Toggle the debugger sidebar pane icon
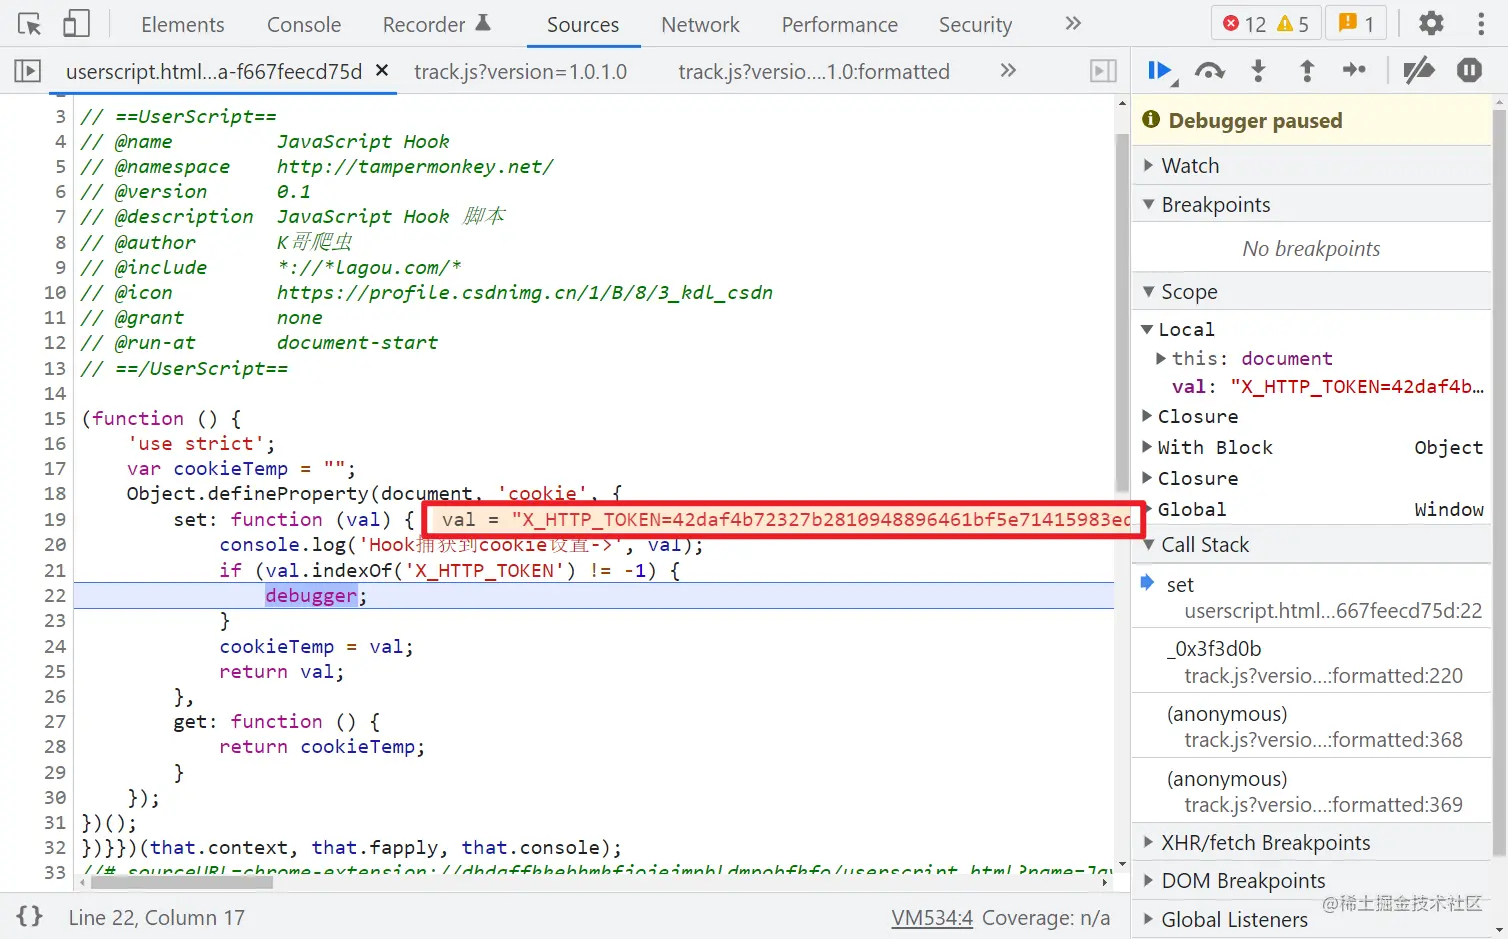The height and width of the screenshot is (939, 1508). (x=1103, y=71)
